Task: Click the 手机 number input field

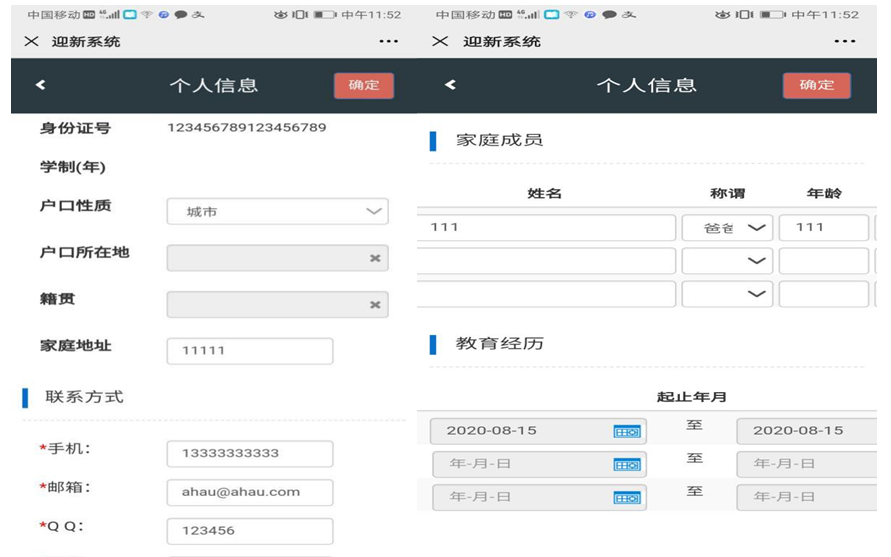Action: pos(249,454)
